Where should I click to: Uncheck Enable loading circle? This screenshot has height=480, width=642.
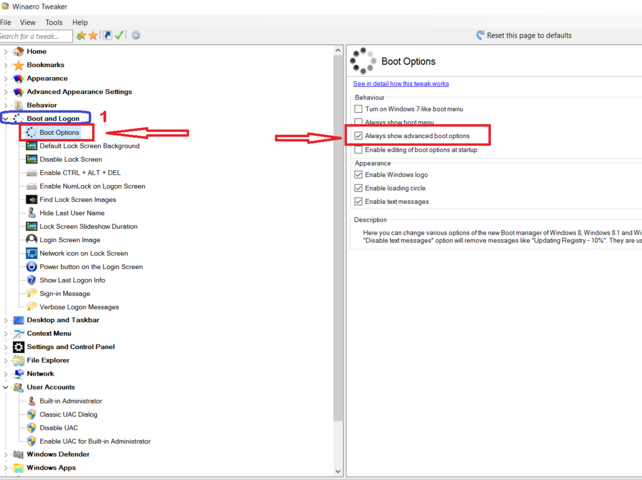click(x=358, y=188)
